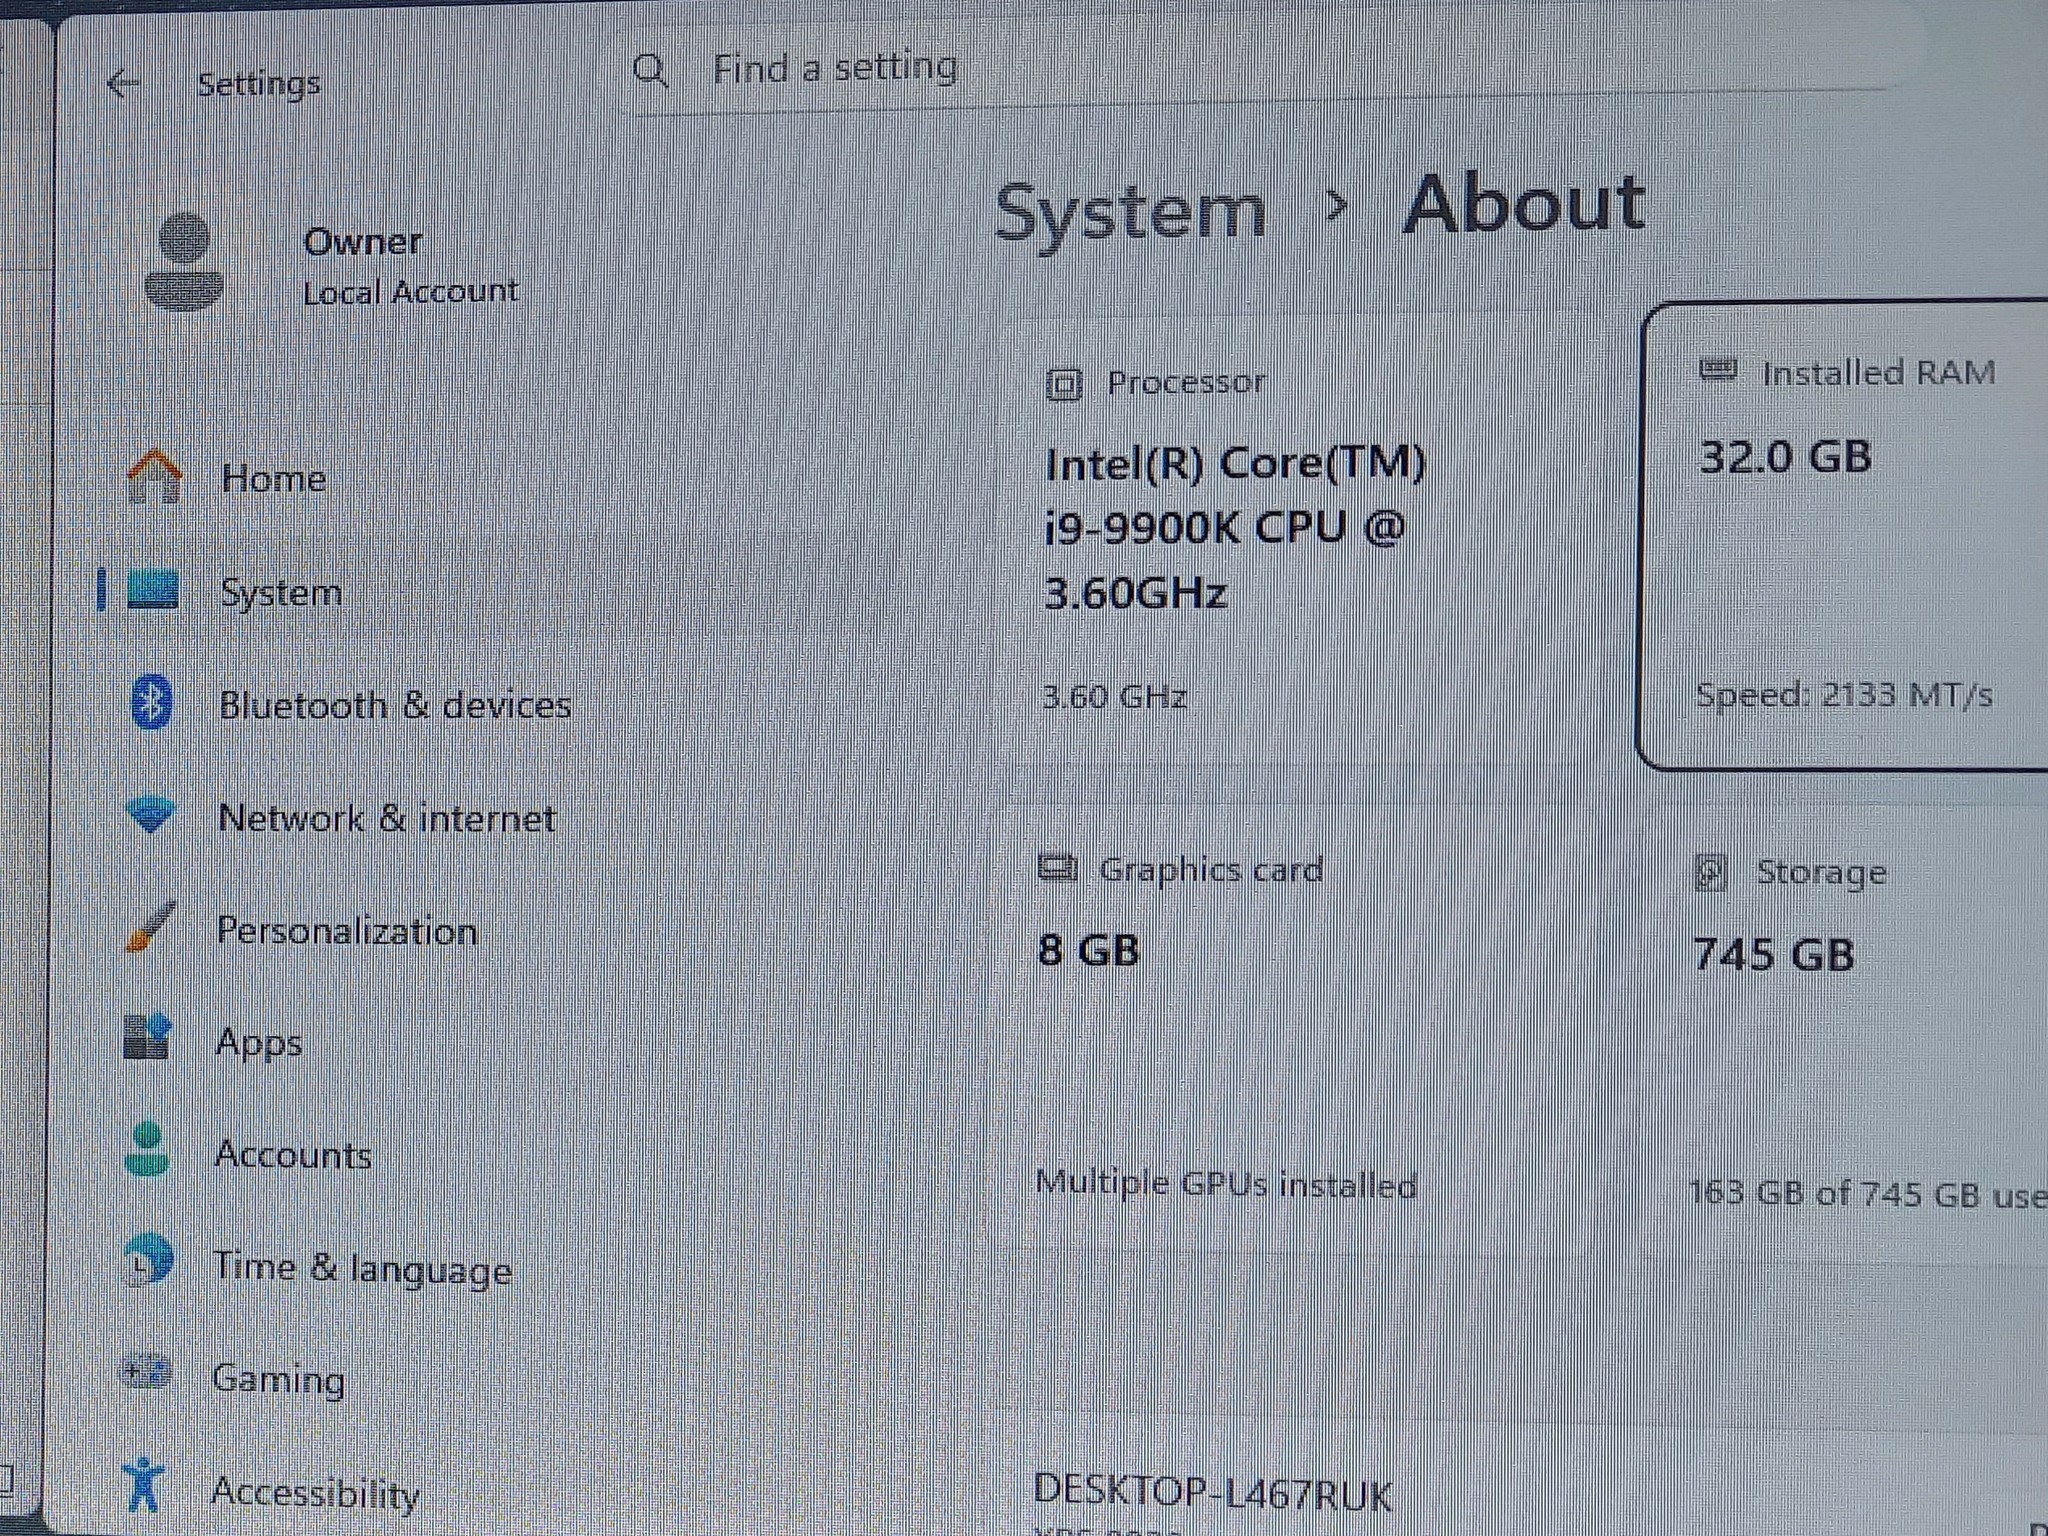Open Accounts settings
2048x1536 pixels.
point(292,1155)
